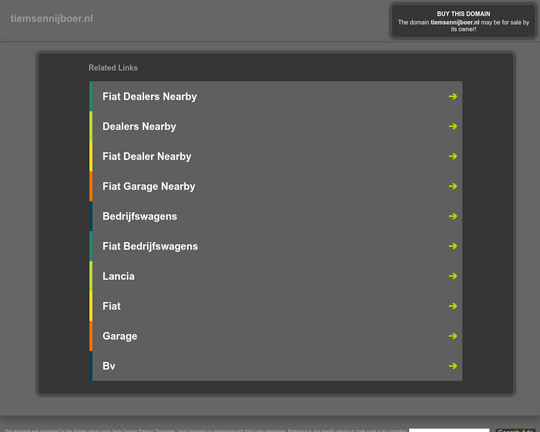Visit the Bedrijfswagens link

(x=140, y=216)
